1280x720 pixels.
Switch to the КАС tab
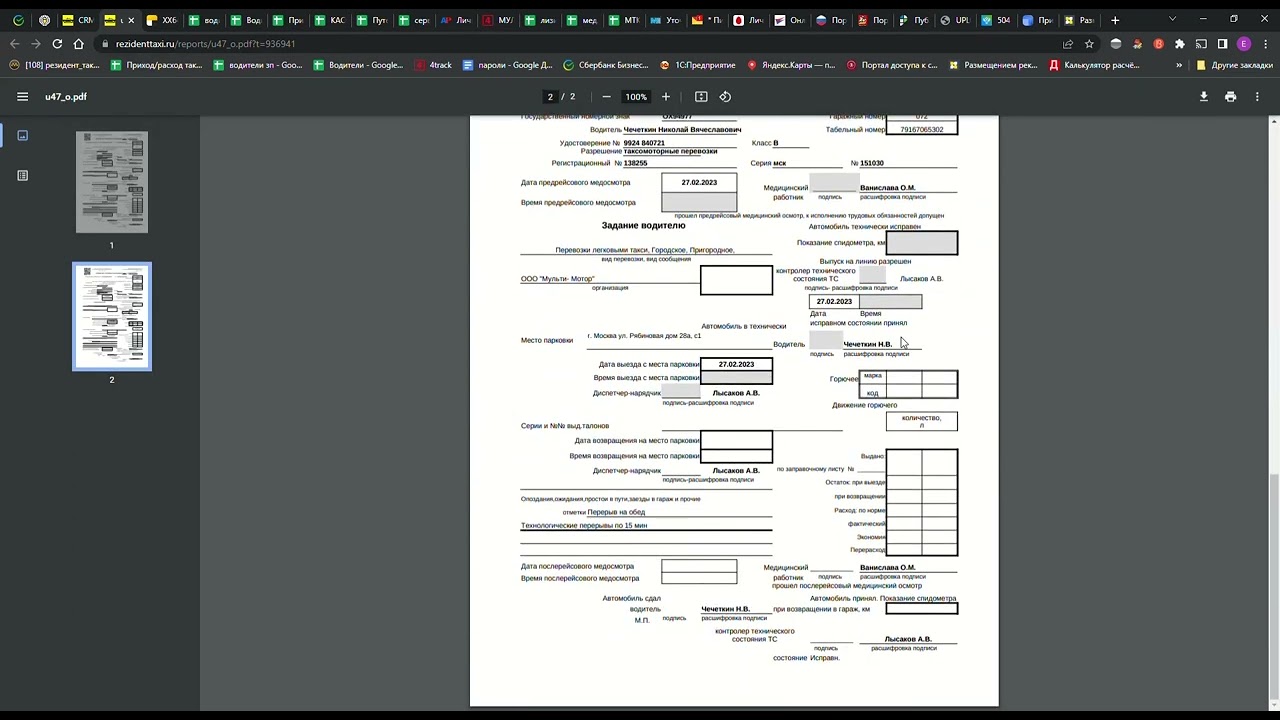click(328, 20)
